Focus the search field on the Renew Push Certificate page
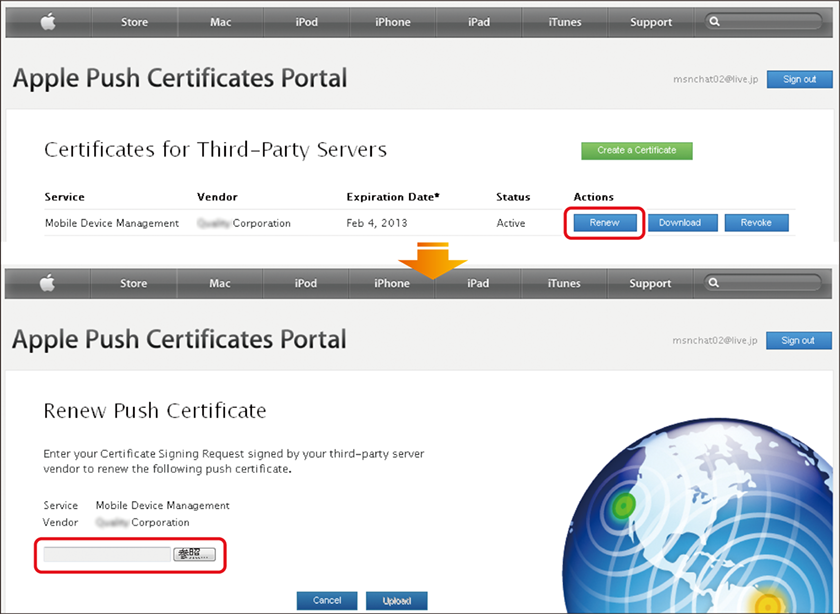 763,283
